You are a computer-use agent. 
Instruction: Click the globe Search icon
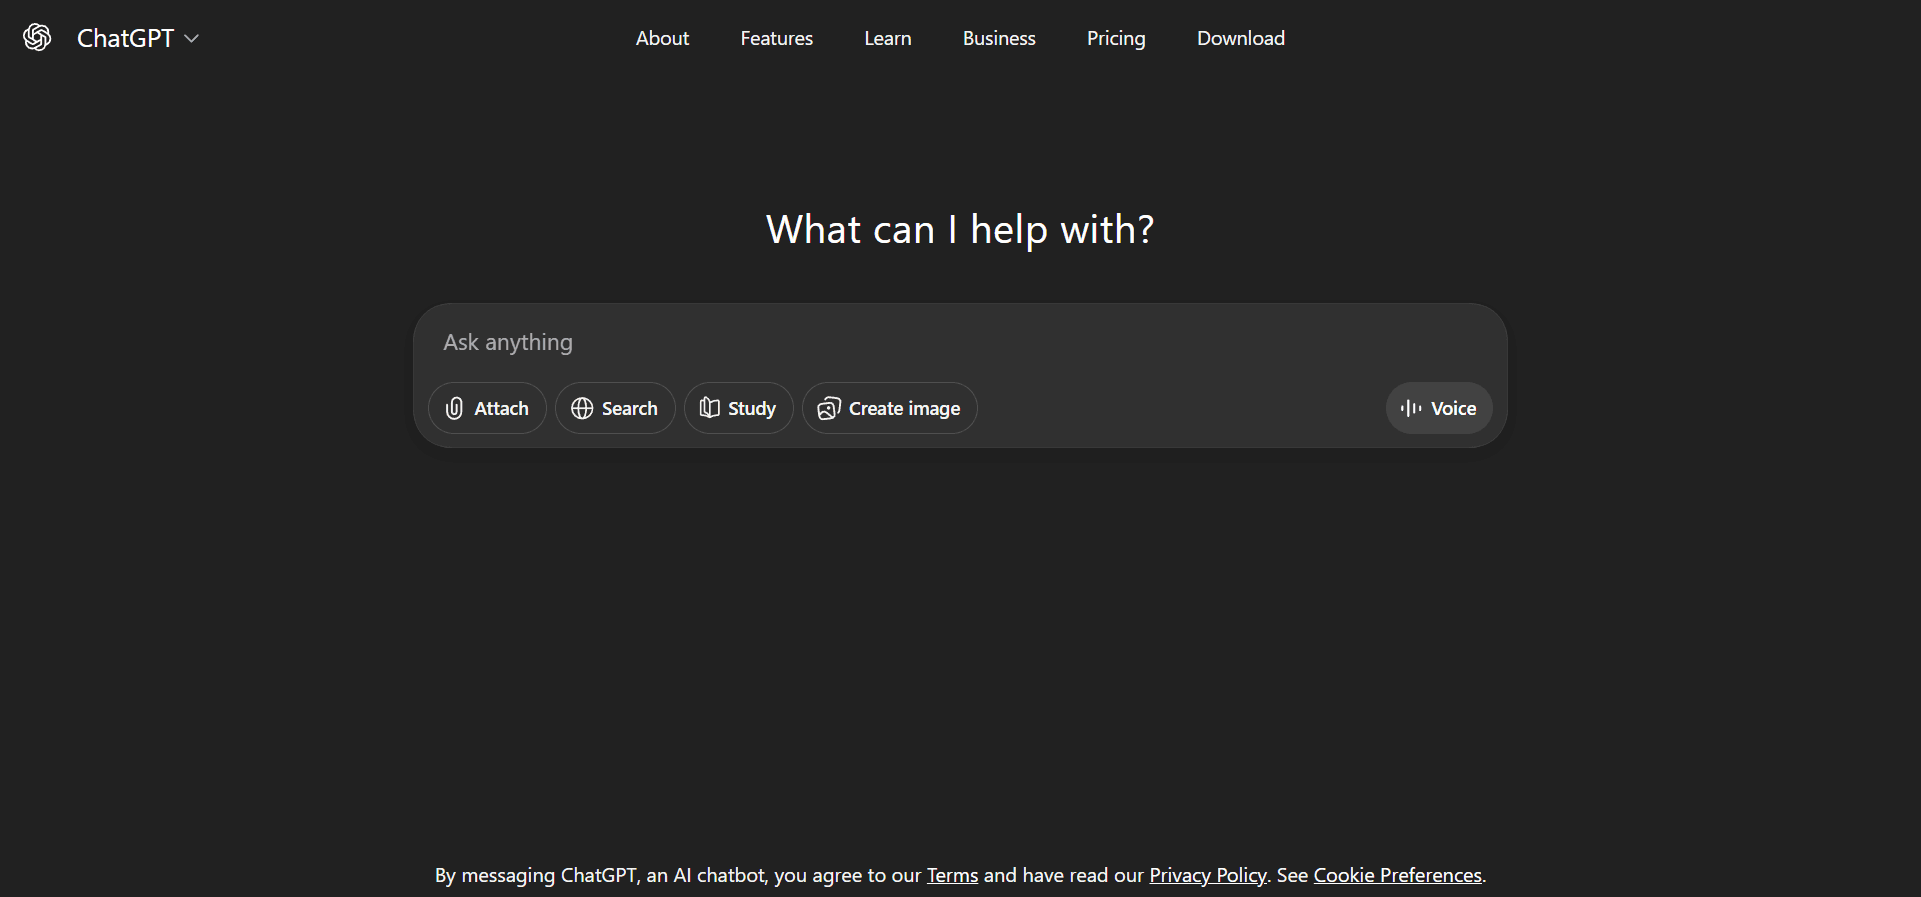(582, 408)
